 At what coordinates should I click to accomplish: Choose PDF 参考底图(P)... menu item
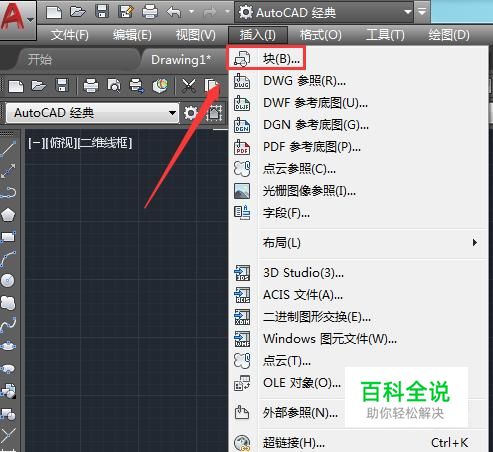tap(358, 147)
